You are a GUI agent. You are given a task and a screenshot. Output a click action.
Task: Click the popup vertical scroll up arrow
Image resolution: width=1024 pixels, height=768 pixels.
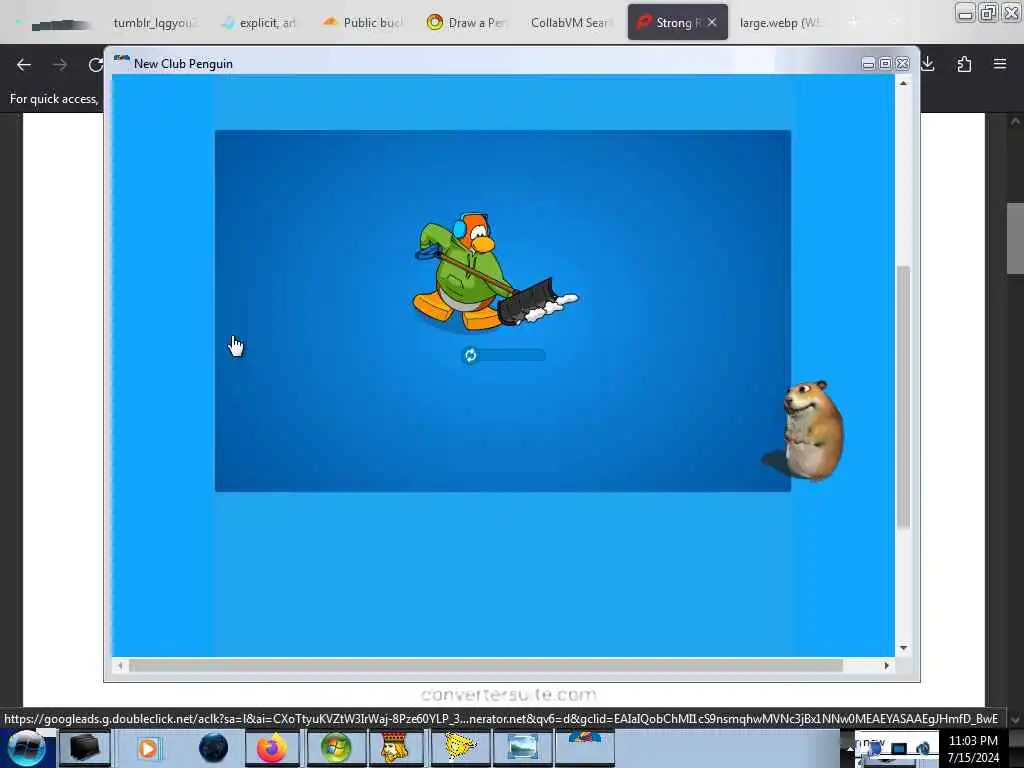point(903,84)
